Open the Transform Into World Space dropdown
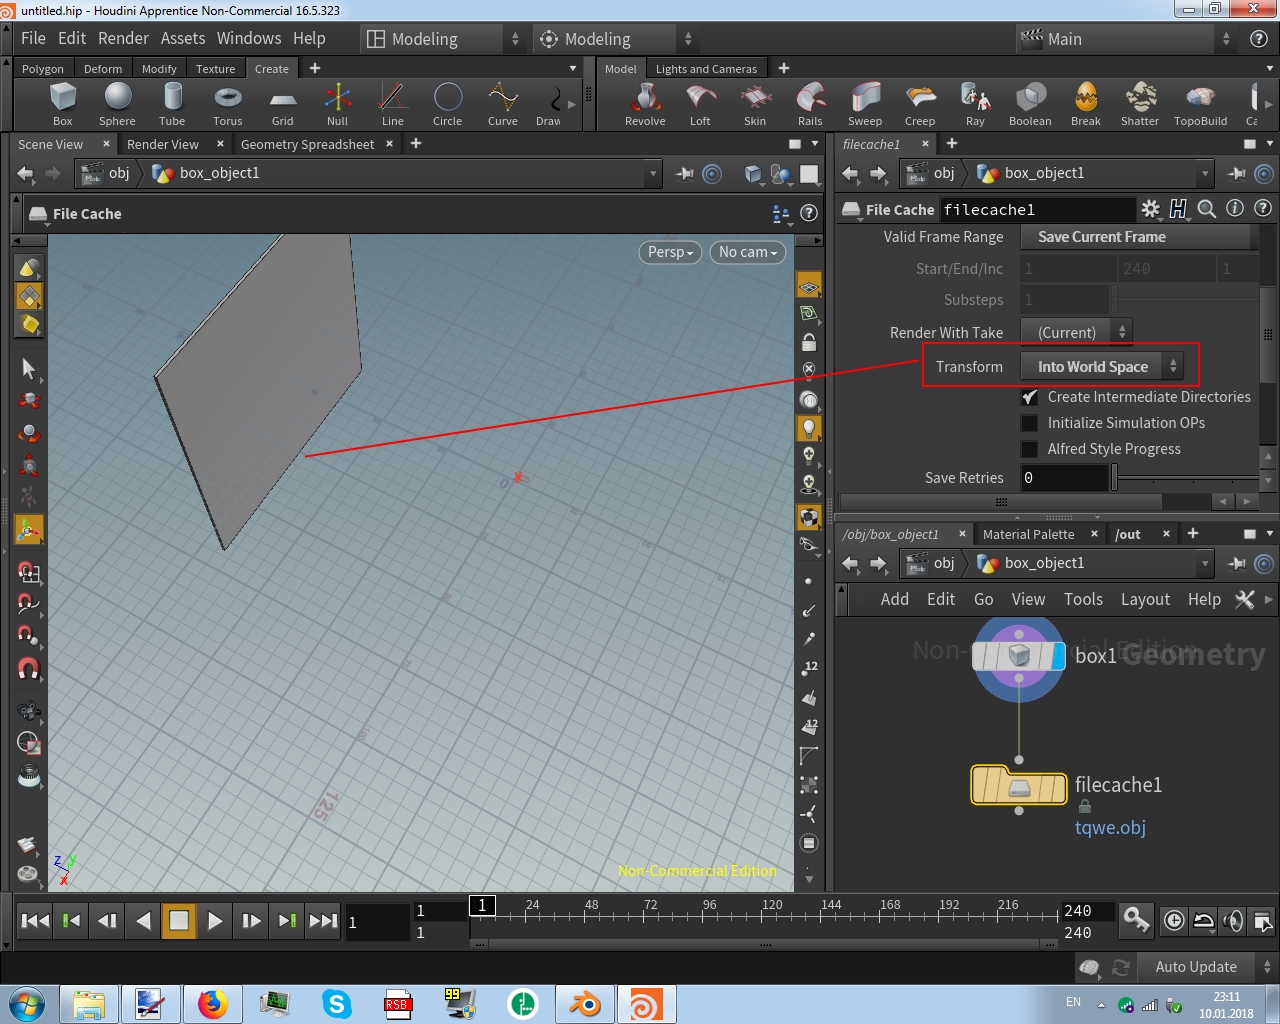Image resolution: width=1280 pixels, height=1024 pixels. point(1102,367)
